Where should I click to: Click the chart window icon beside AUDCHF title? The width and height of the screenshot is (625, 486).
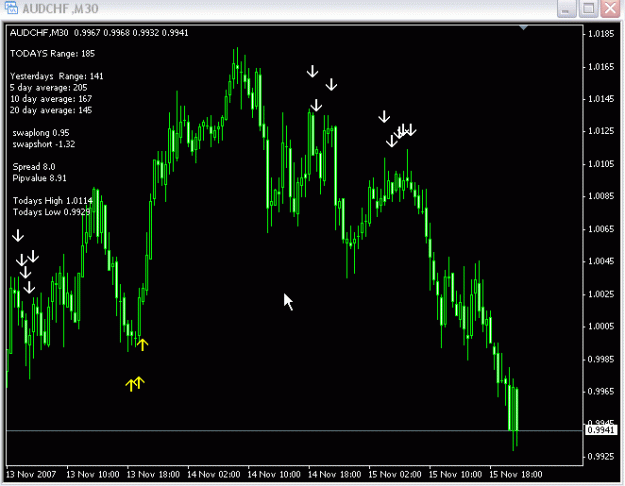(x=11, y=8)
